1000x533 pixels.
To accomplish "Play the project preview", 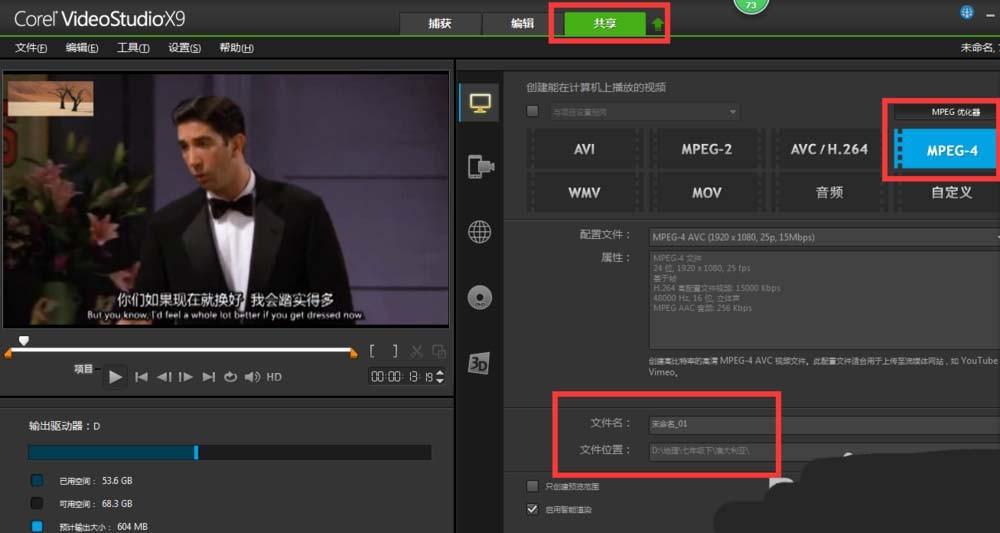I will click(x=115, y=377).
